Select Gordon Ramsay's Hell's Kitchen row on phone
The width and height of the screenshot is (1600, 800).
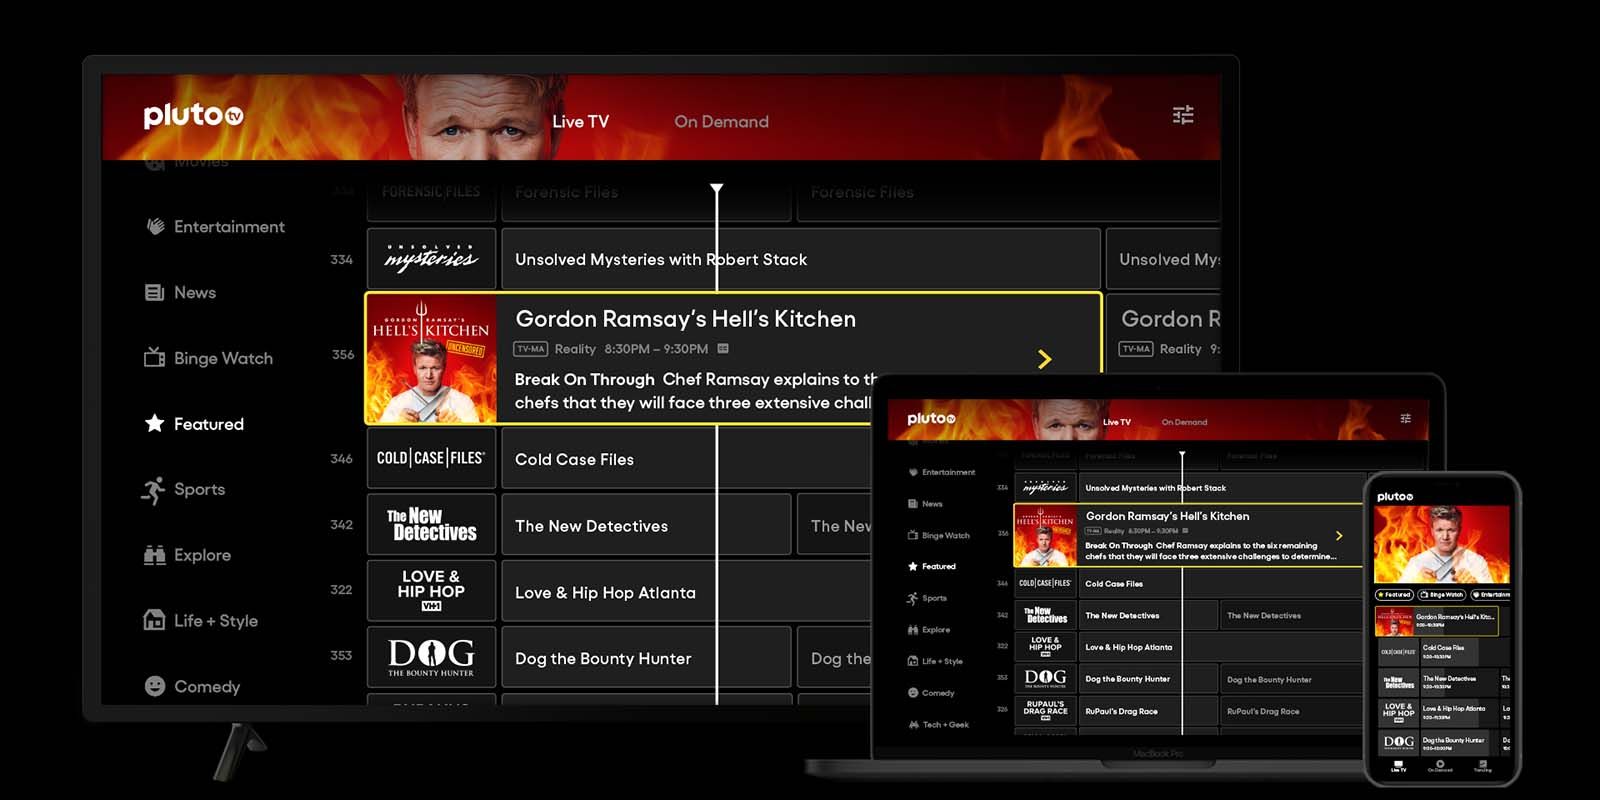pos(1438,621)
